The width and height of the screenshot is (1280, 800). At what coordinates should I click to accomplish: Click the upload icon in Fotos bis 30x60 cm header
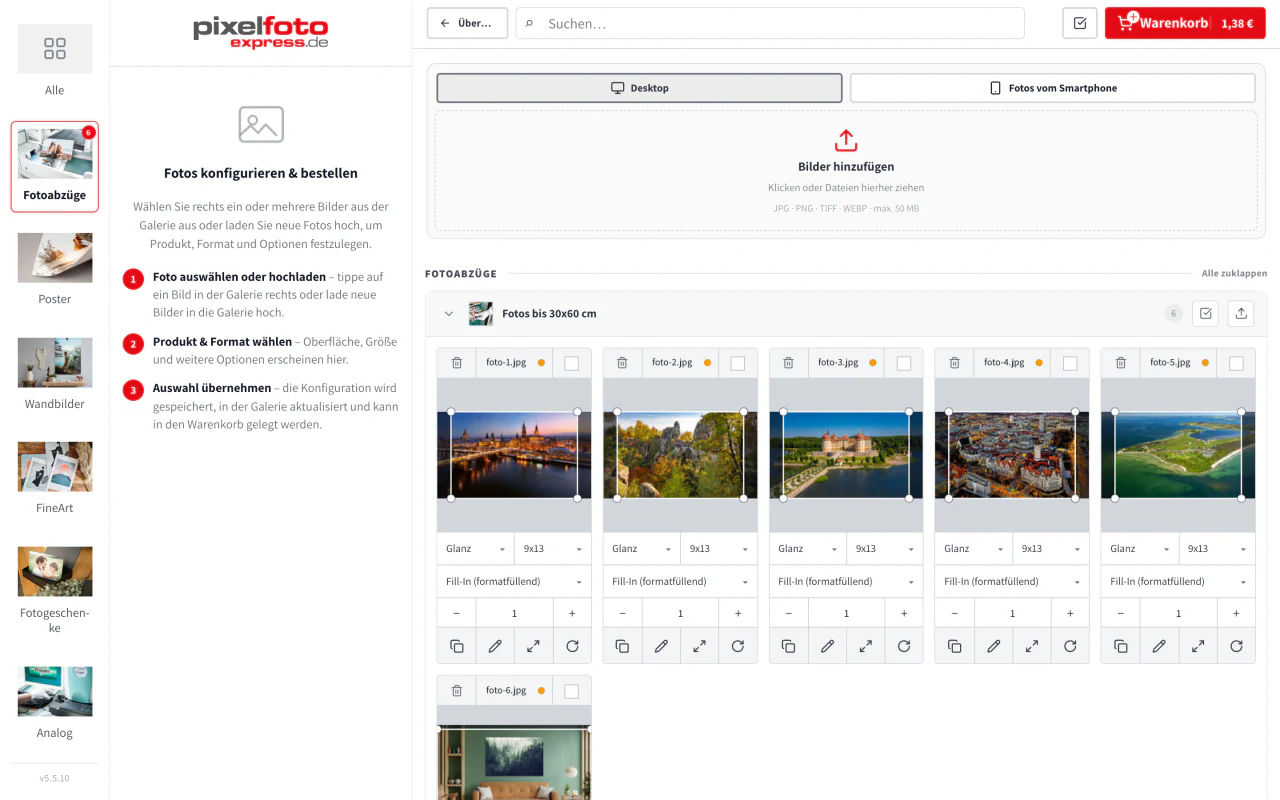click(x=1241, y=313)
